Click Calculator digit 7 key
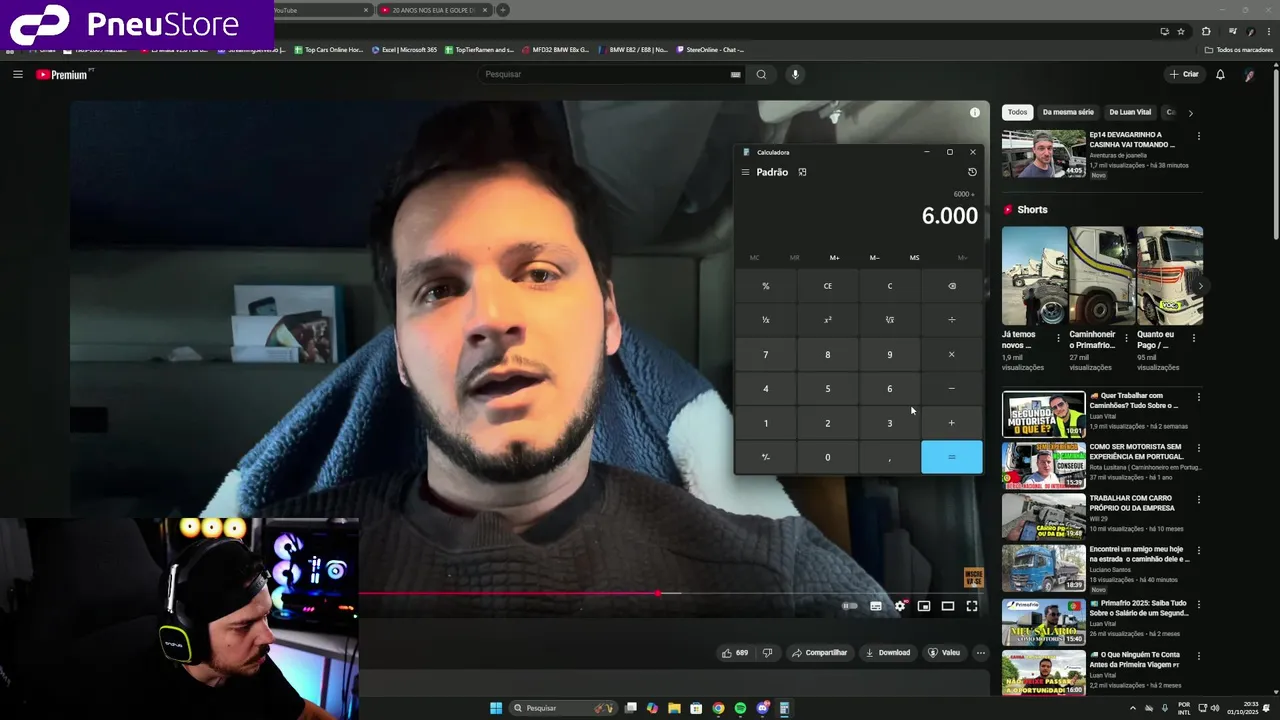 766,355
